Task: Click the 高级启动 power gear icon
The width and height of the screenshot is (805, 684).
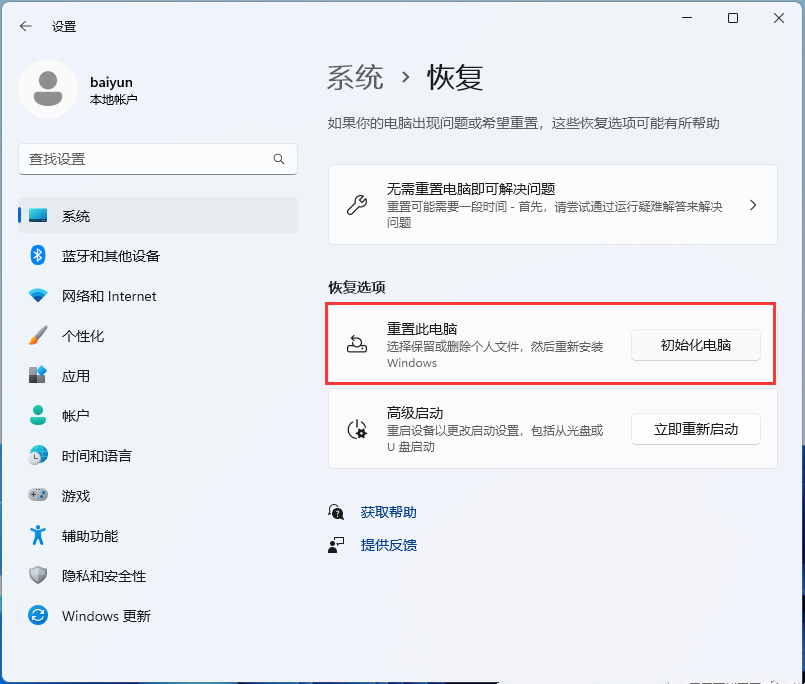Action: tap(357, 429)
